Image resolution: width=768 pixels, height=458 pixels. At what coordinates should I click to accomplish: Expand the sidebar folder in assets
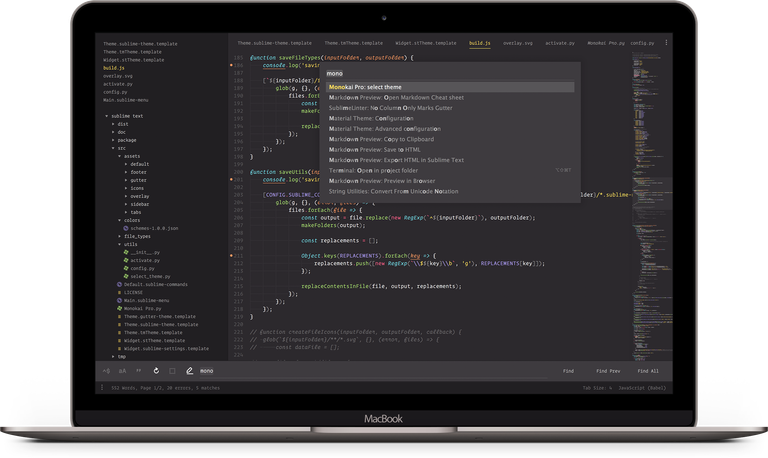click(x=126, y=204)
